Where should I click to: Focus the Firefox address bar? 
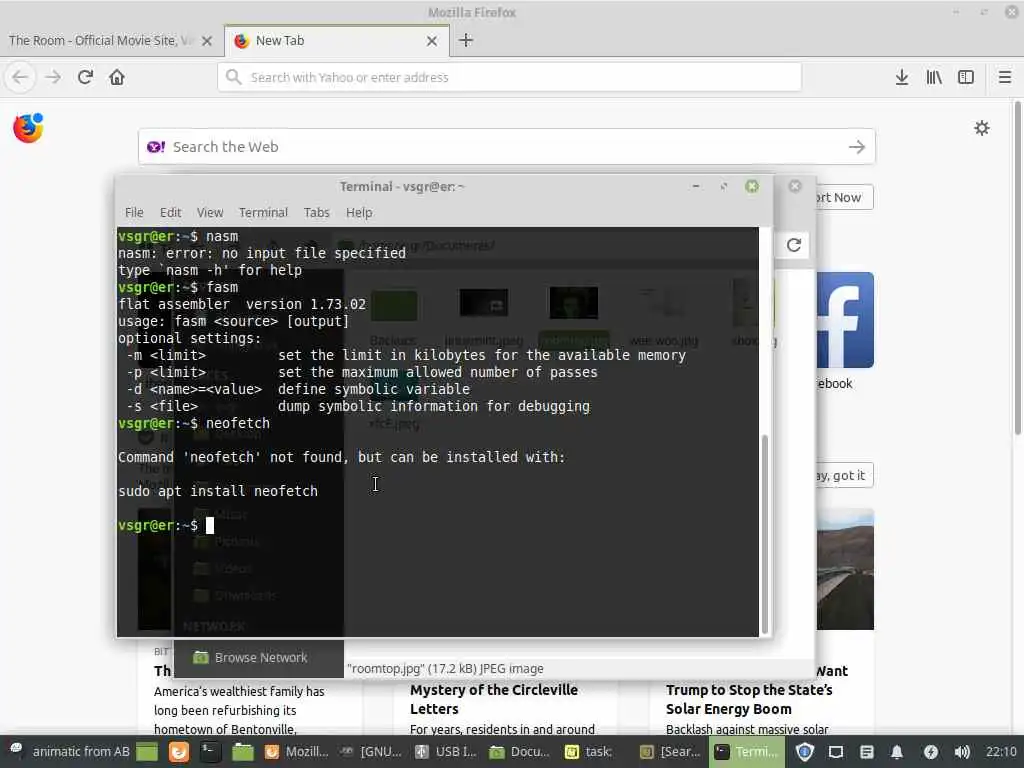(x=509, y=77)
